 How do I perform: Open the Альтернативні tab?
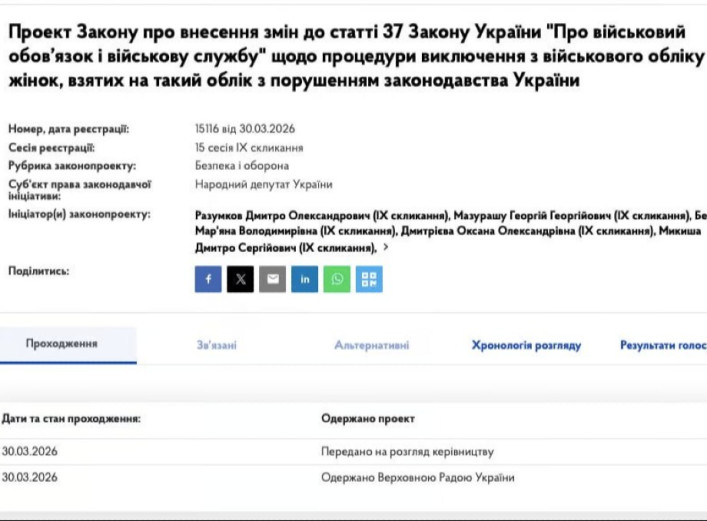[x=371, y=345]
